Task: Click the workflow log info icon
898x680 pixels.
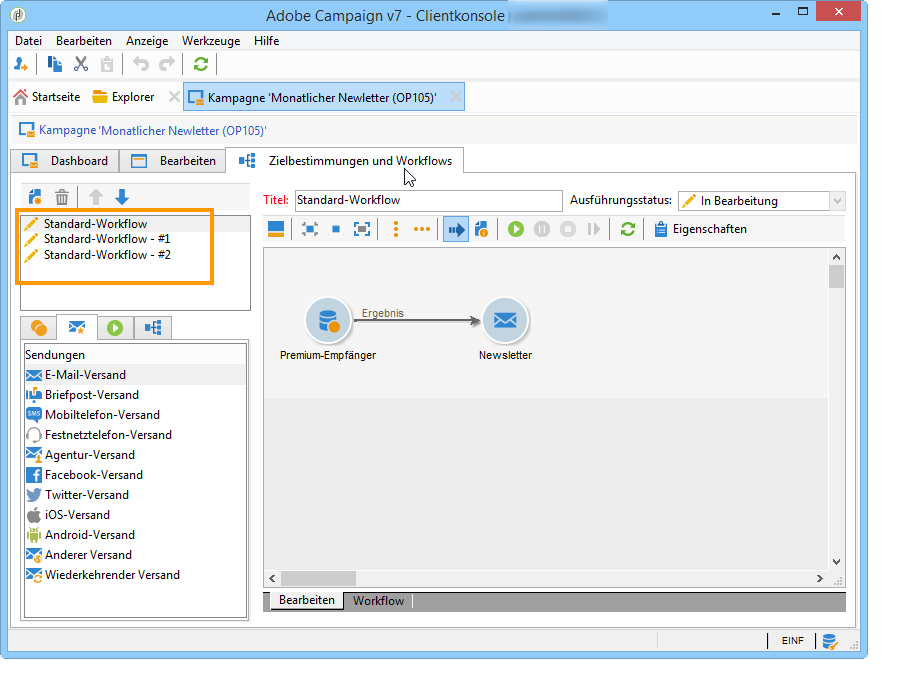Action: pyautogui.click(x=482, y=229)
